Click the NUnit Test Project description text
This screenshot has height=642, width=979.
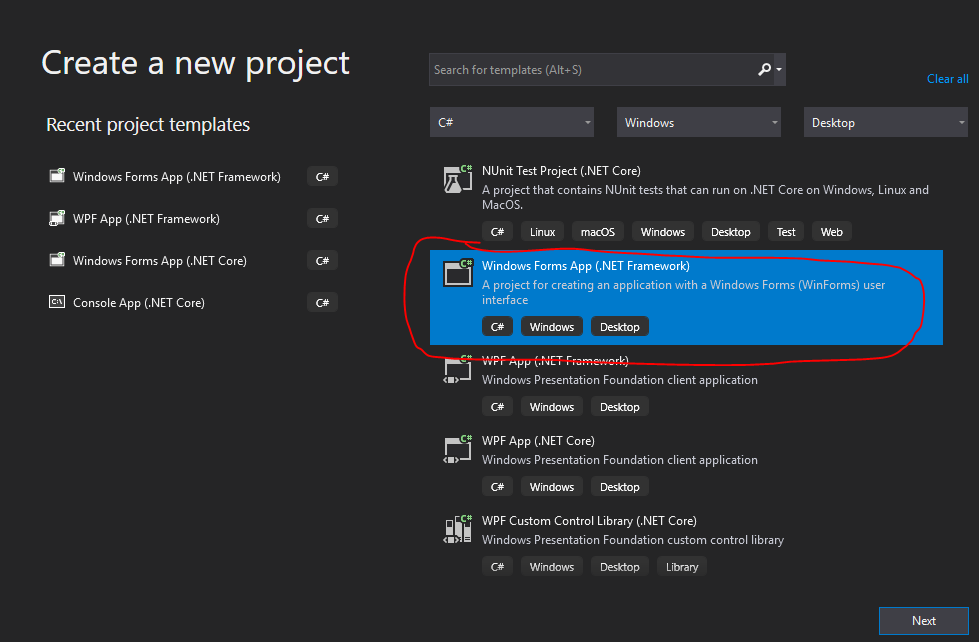[x=705, y=197]
